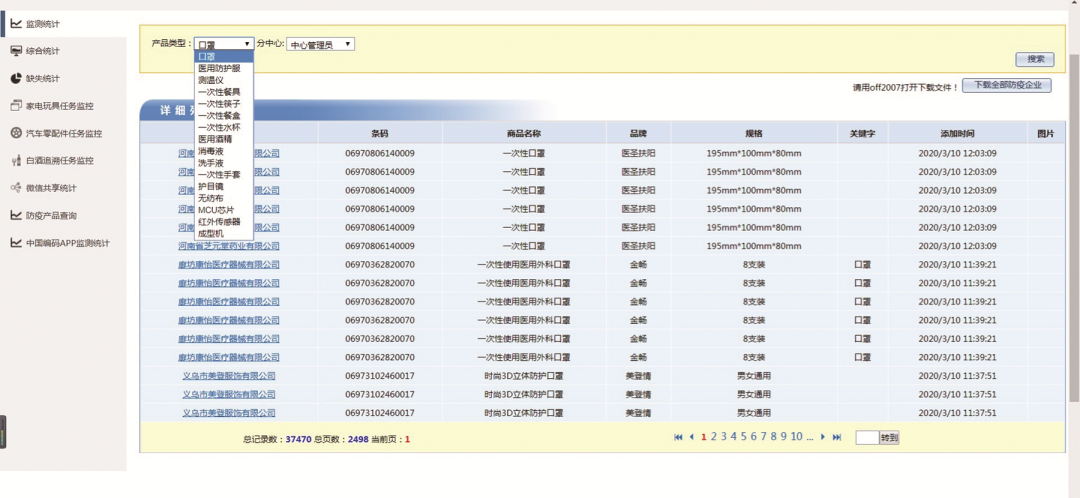Choose 医用防护服 from the product type list

[224, 68]
